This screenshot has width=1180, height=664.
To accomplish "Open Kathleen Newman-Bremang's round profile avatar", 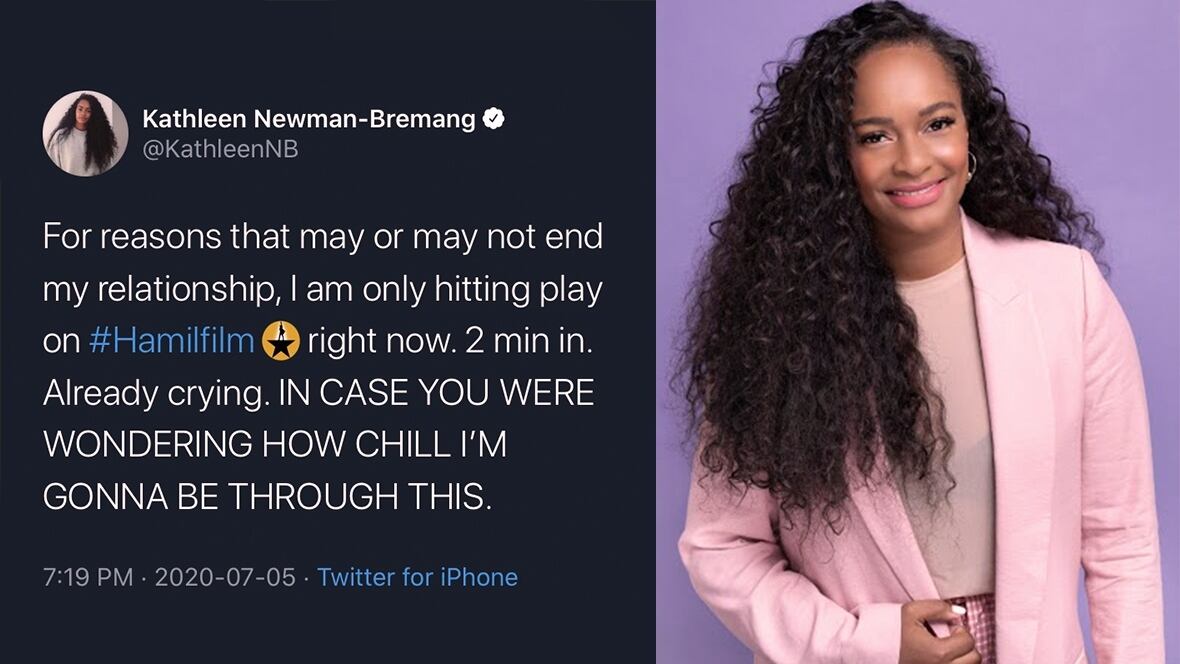I will pyautogui.click(x=85, y=133).
